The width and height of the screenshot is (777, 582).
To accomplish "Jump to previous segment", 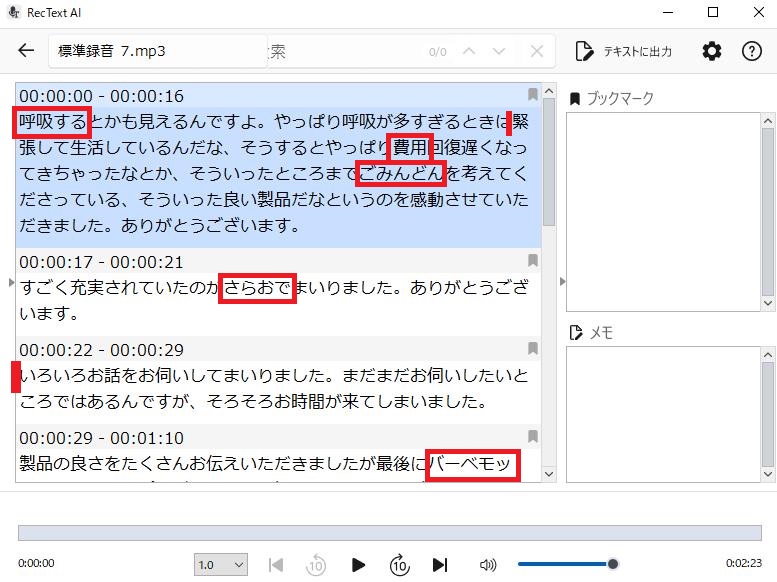I will (276, 565).
